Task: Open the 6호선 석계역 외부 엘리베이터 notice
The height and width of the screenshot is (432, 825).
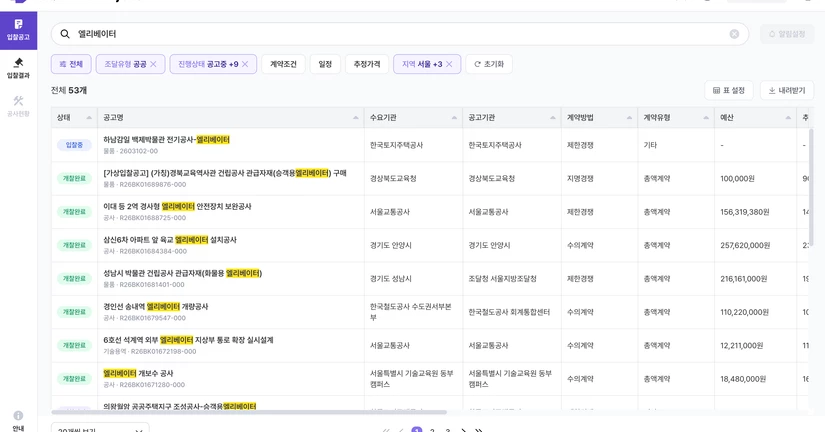Action: coord(188,340)
